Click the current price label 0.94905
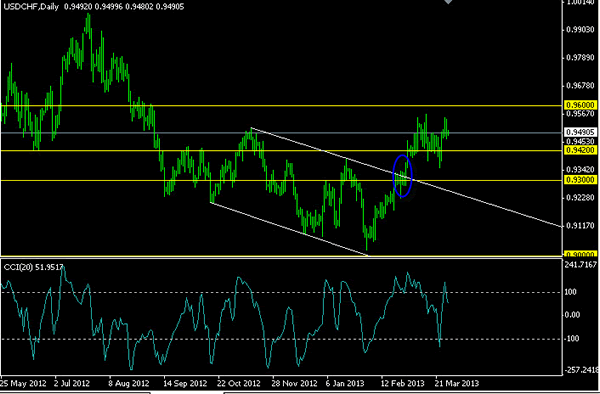600x394 pixels. 580,132
